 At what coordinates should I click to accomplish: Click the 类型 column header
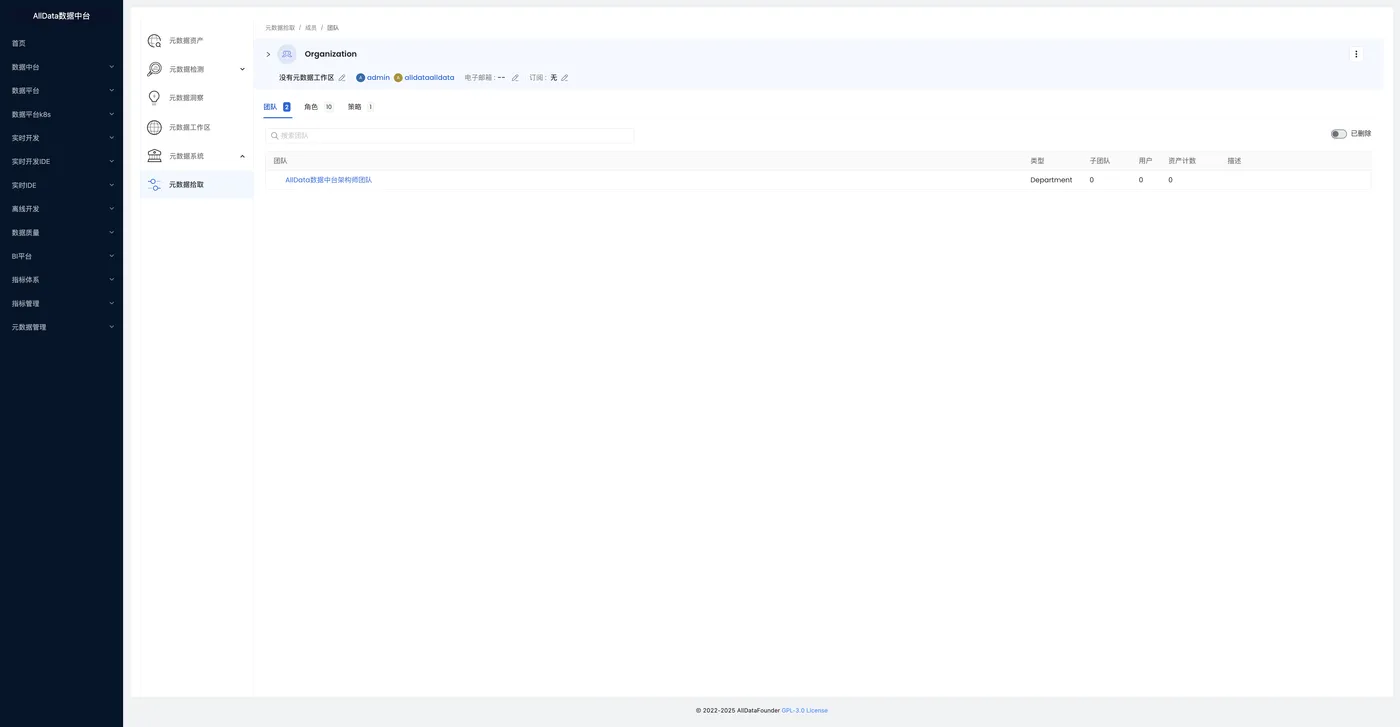[x=1037, y=161]
